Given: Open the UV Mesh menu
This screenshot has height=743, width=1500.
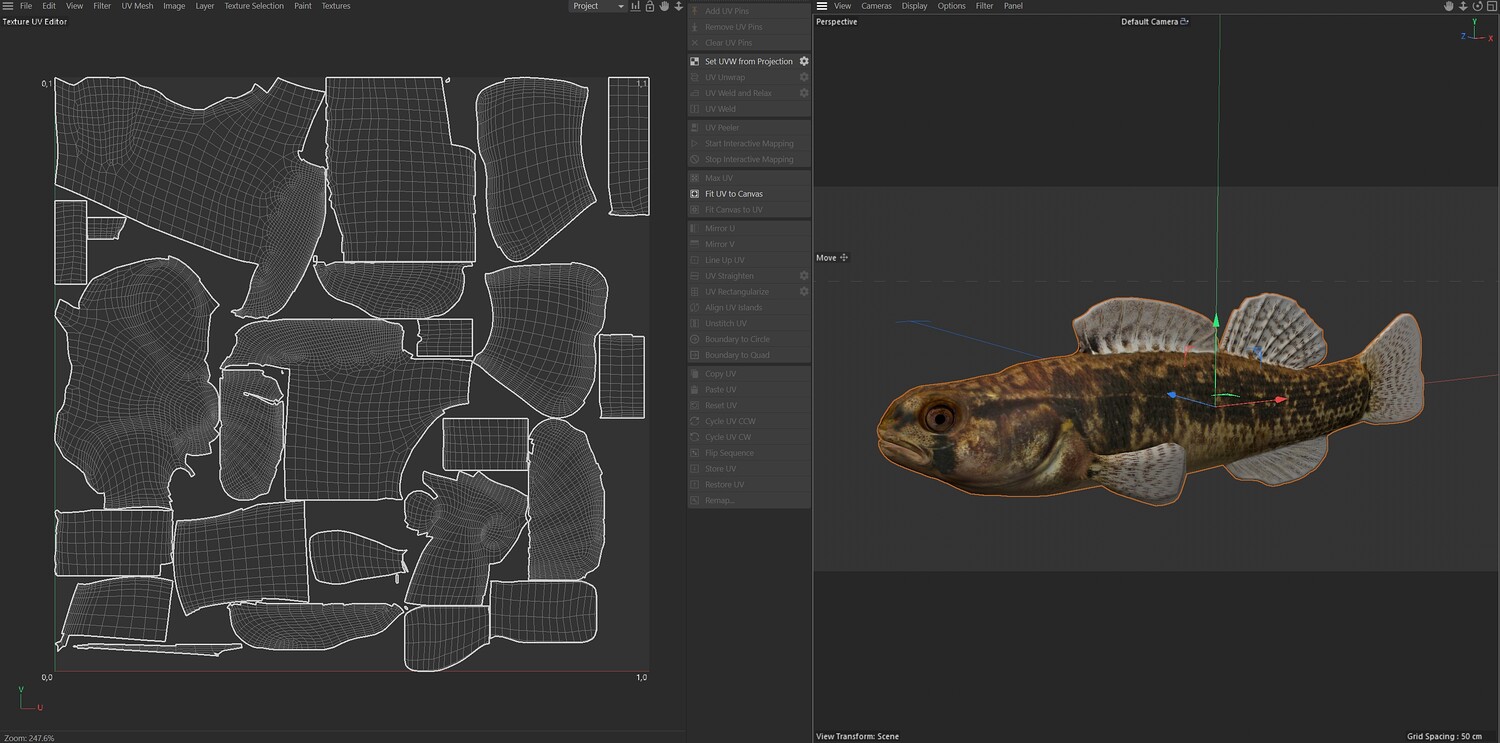Looking at the screenshot, I should point(137,6).
